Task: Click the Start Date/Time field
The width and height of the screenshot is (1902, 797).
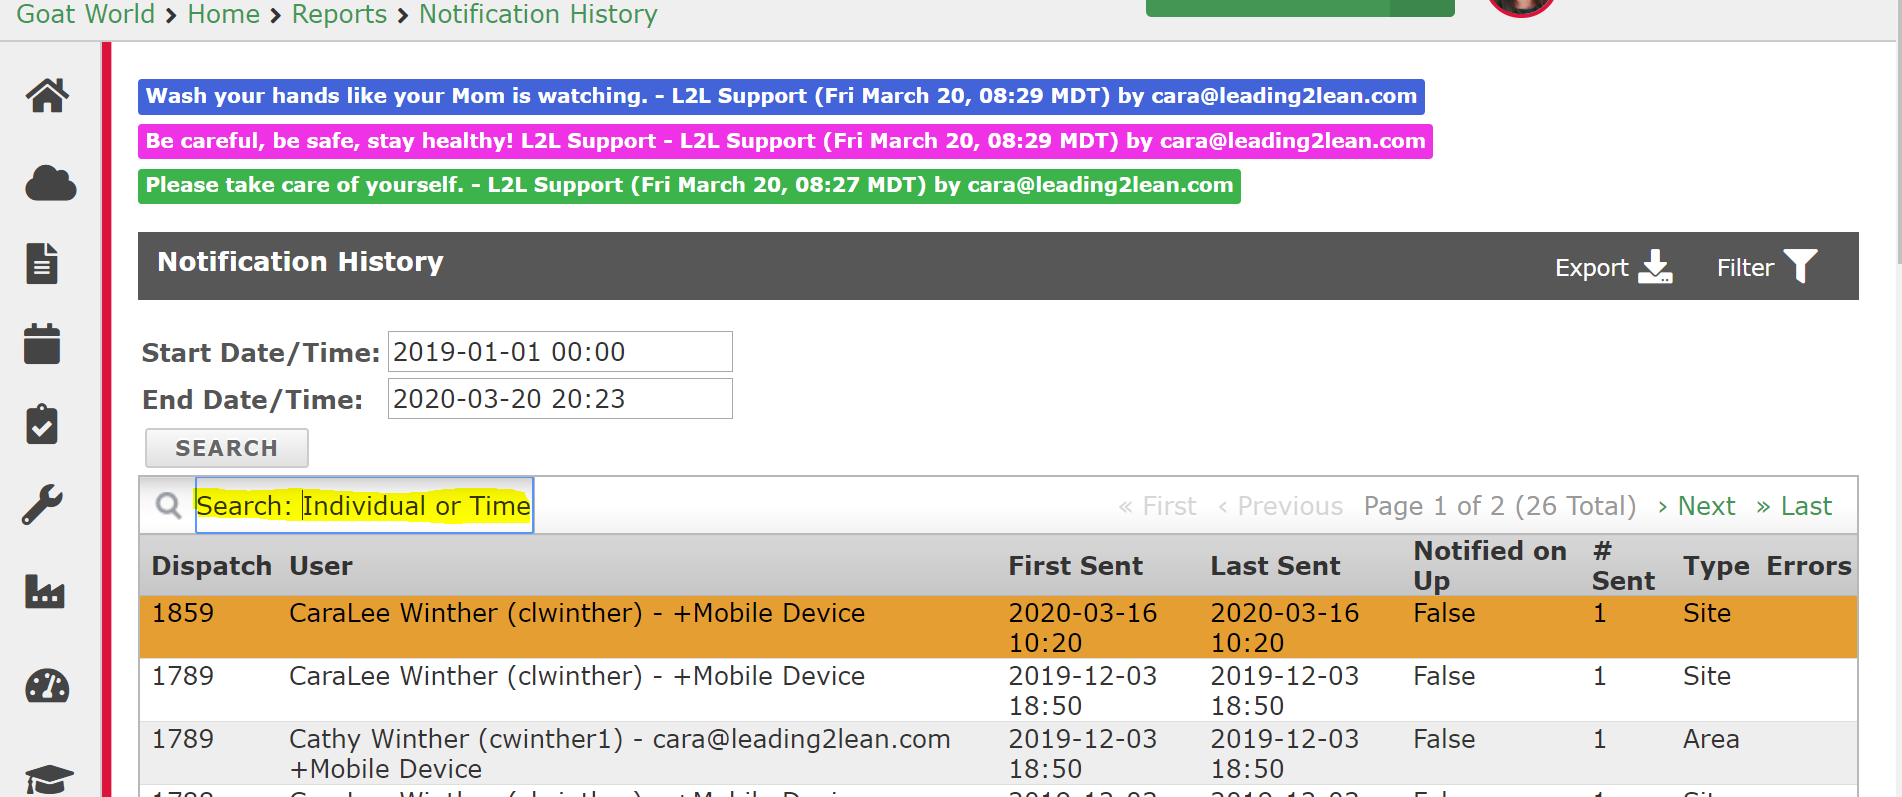Action: click(560, 352)
